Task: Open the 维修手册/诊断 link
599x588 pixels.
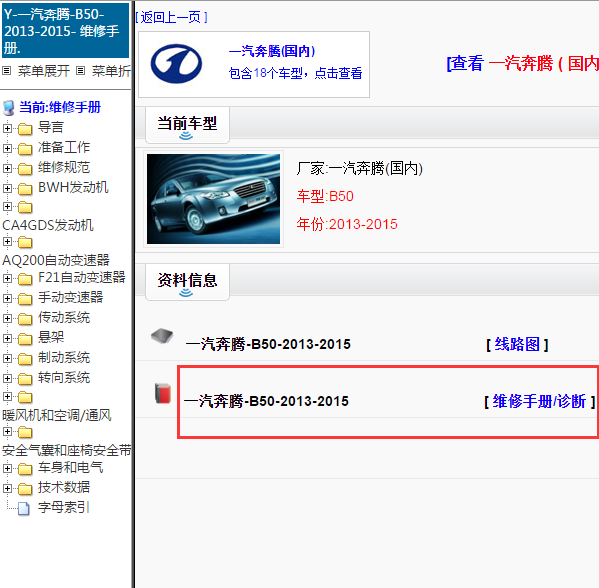Action: [539, 402]
